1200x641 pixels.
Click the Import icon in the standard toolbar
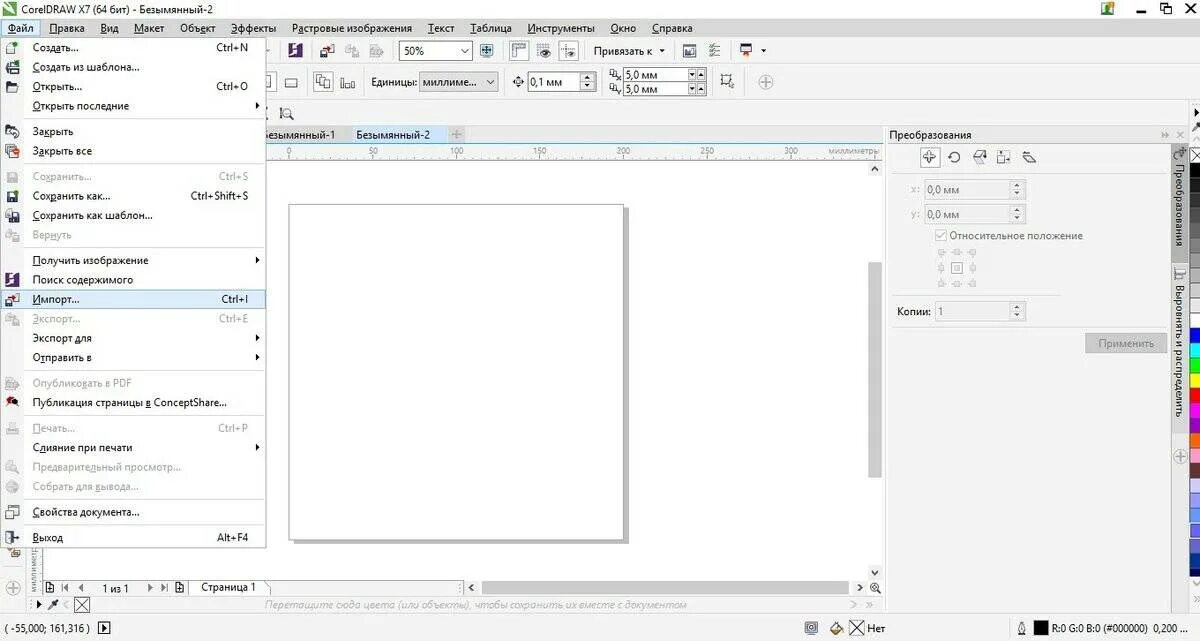[x=328, y=51]
